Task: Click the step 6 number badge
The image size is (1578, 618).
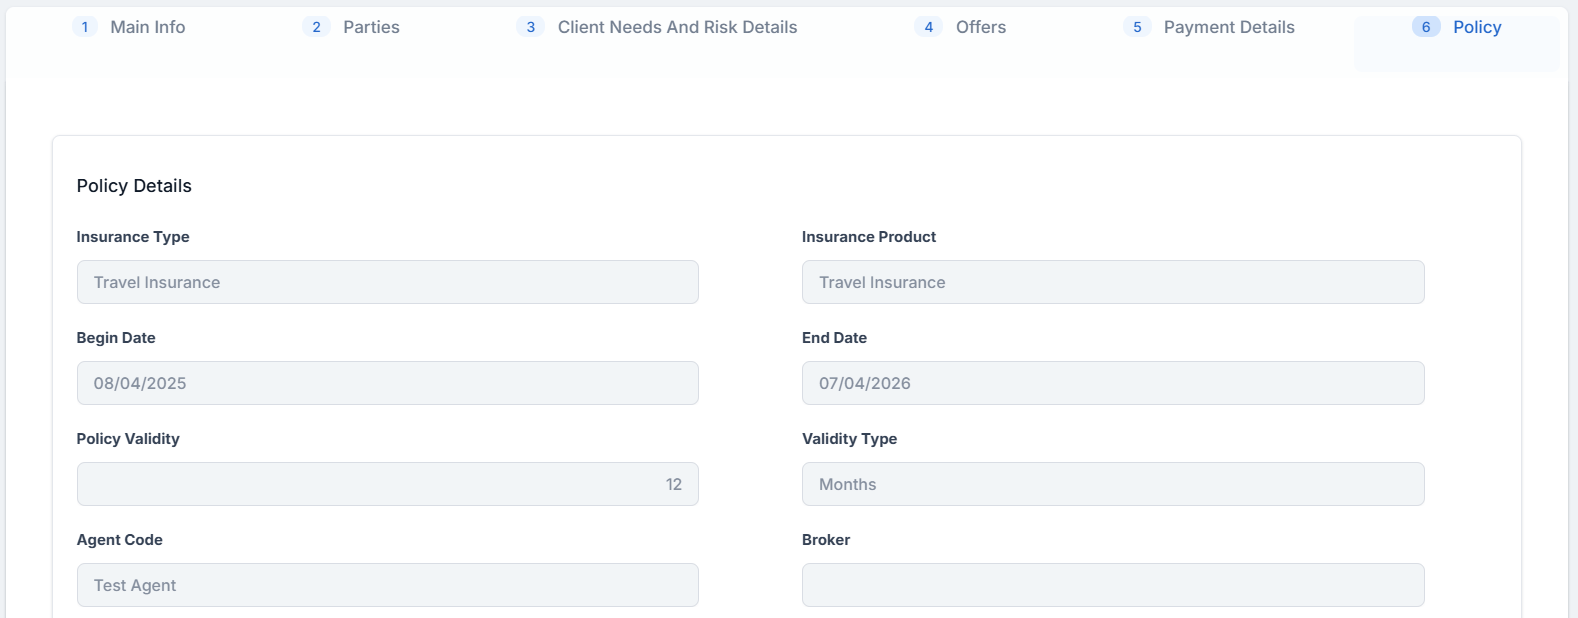Action: [1426, 27]
